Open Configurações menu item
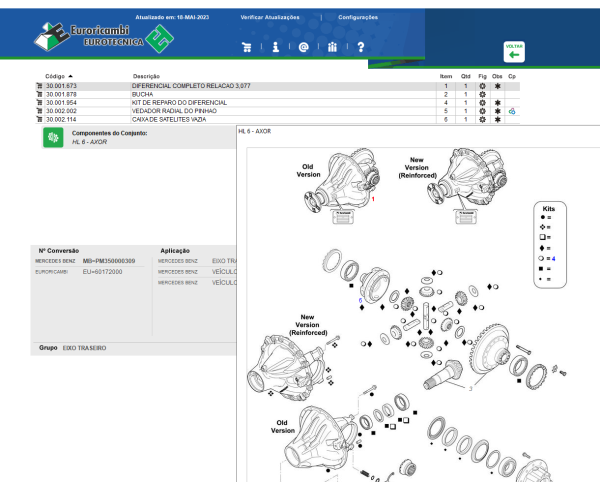The width and height of the screenshot is (600, 482). tap(358, 17)
